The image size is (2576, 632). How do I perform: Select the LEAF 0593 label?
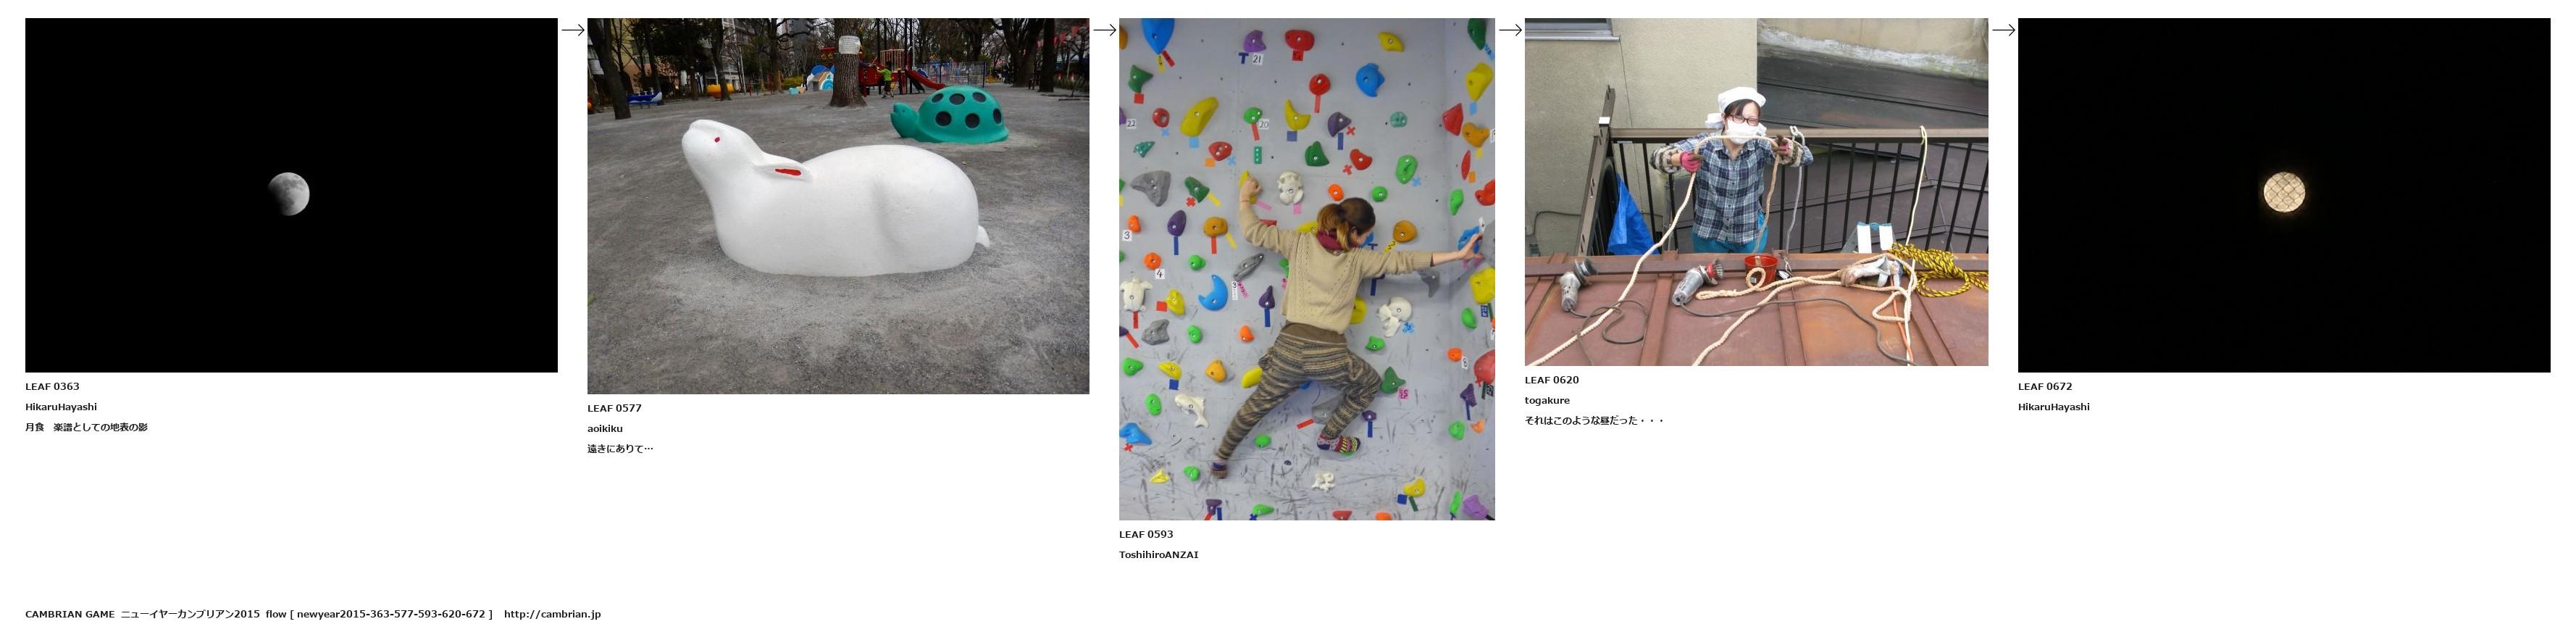[1146, 534]
